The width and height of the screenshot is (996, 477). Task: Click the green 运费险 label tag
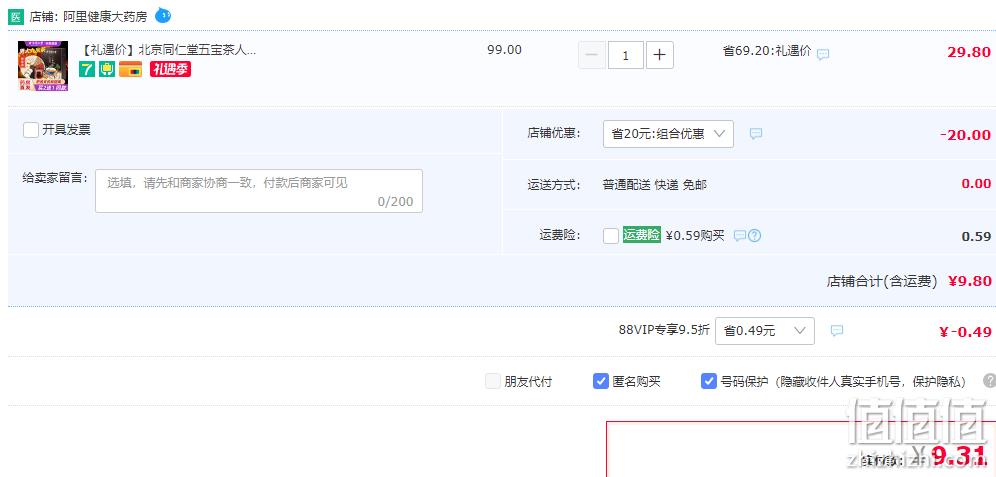pyautogui.click(x=642, y=234)
